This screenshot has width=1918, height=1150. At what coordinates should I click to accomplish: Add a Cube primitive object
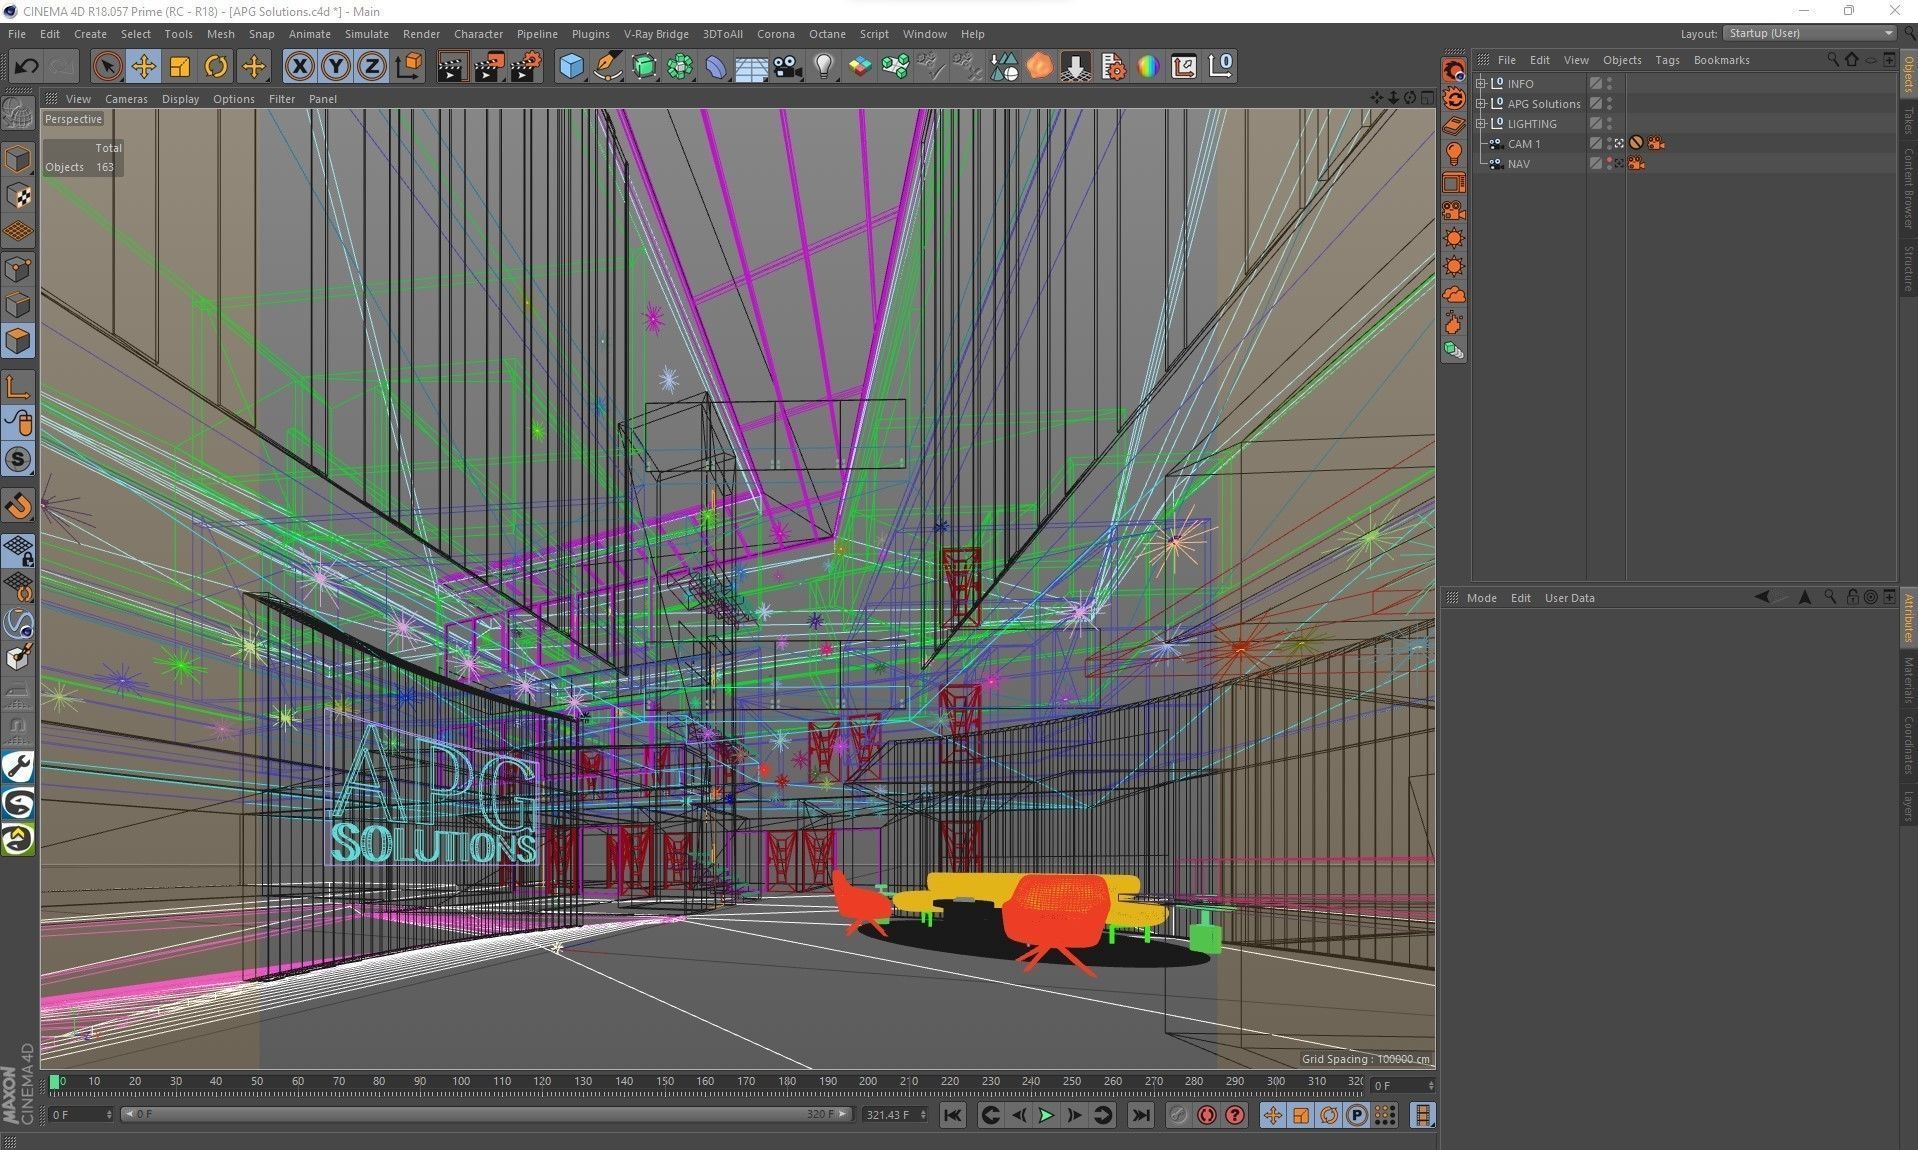pos(571,66)
